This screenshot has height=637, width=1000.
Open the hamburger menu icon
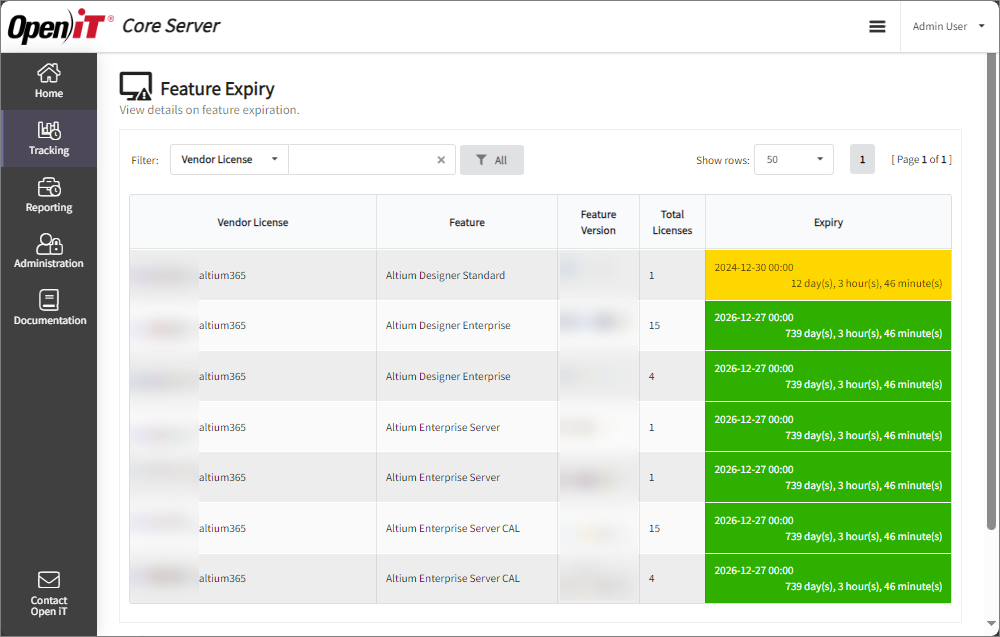(x=877, y=27)
